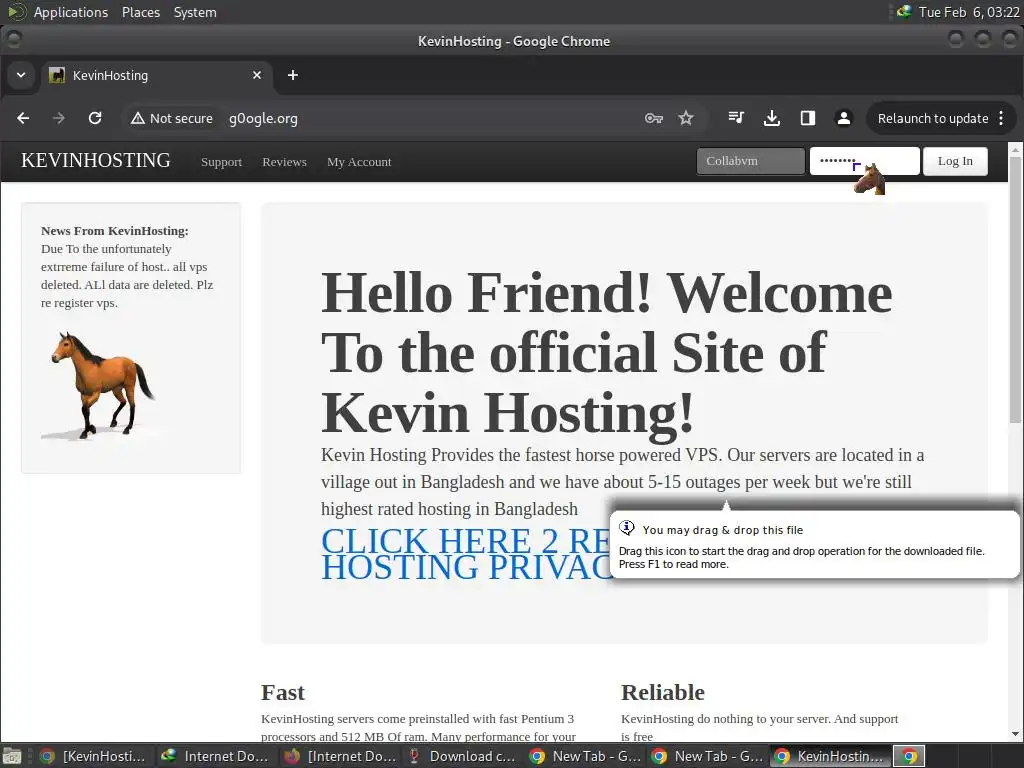This screenshot has width=1024, height=768.
Task: Click the last Chrome icon in the taskbar
Action: 908,756
